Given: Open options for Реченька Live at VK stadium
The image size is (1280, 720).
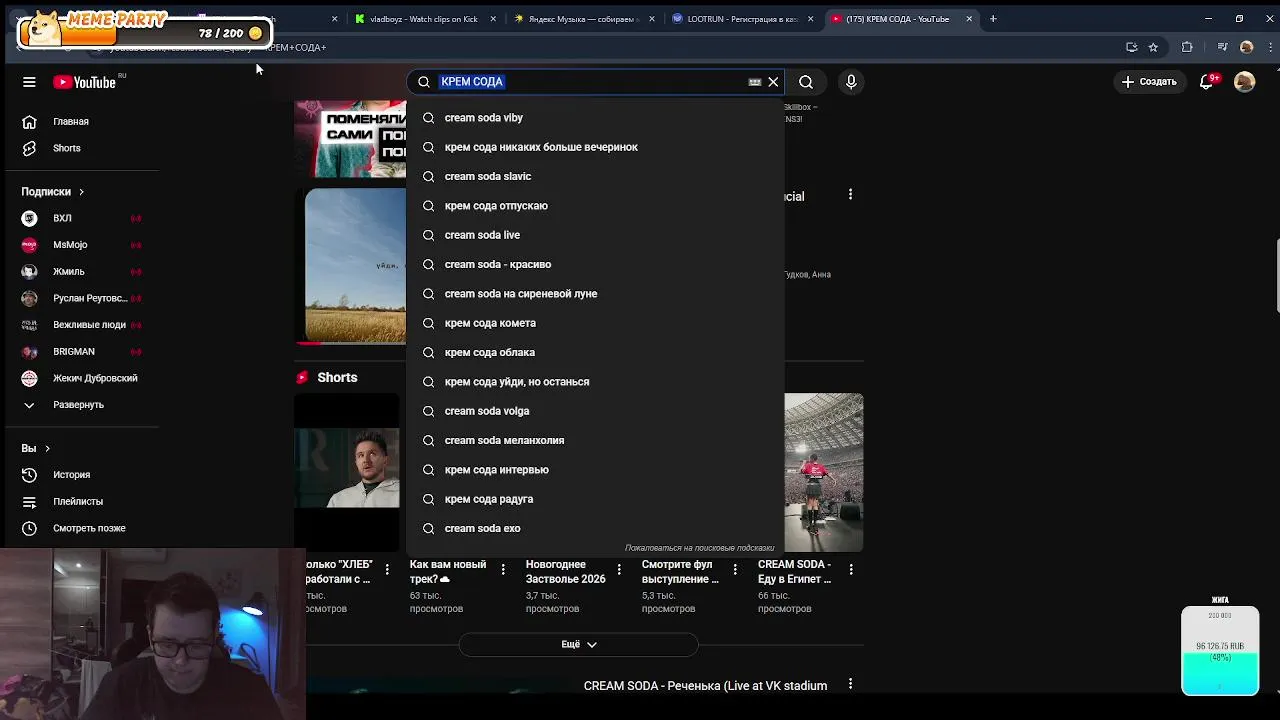Looking at the screenshot, I should tap(851, 684).
